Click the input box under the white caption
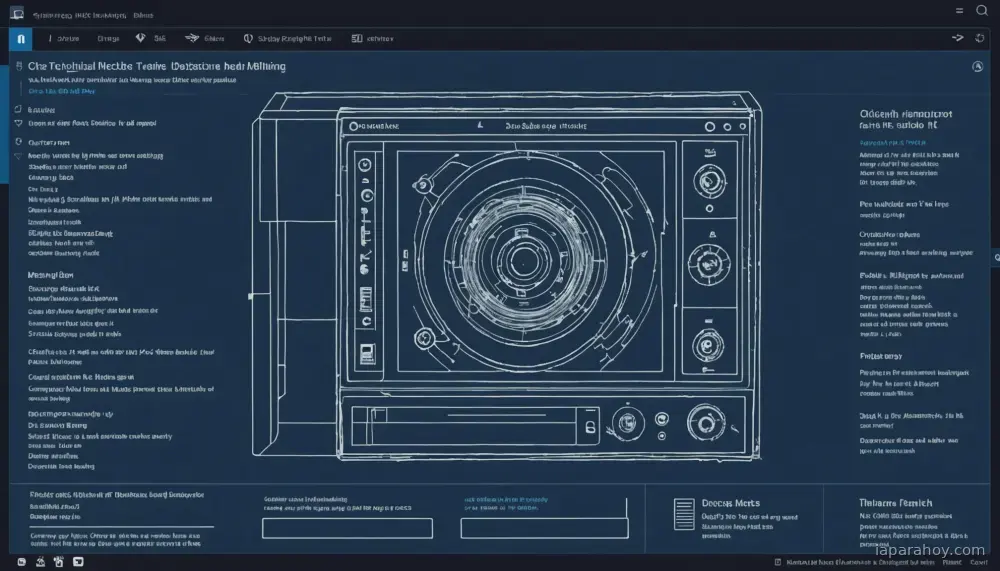1000x571 pixels. (x=347, y=528)
